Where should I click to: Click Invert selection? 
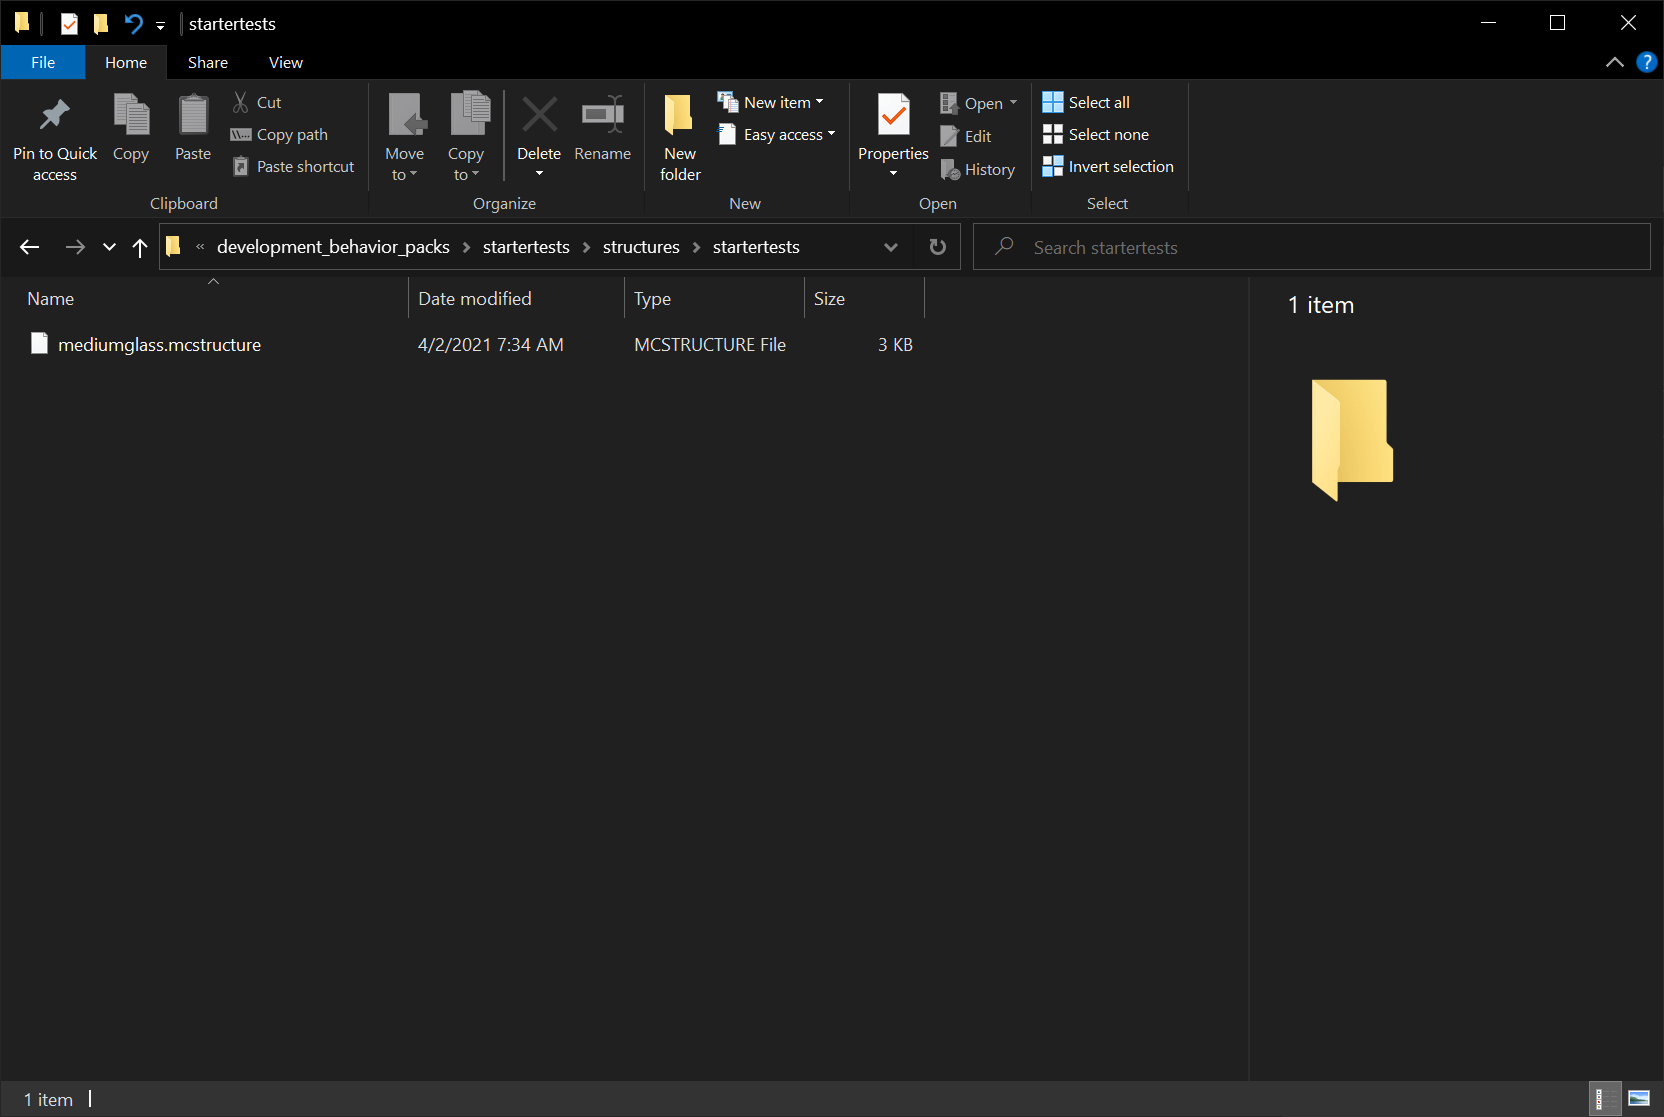[1107, 166]
